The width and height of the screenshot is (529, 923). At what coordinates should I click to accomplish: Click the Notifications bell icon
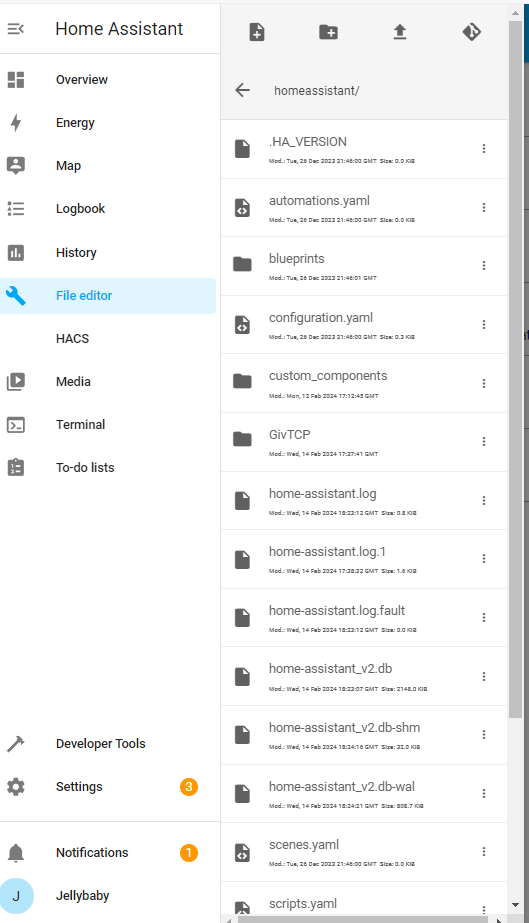tap(16, 852)
